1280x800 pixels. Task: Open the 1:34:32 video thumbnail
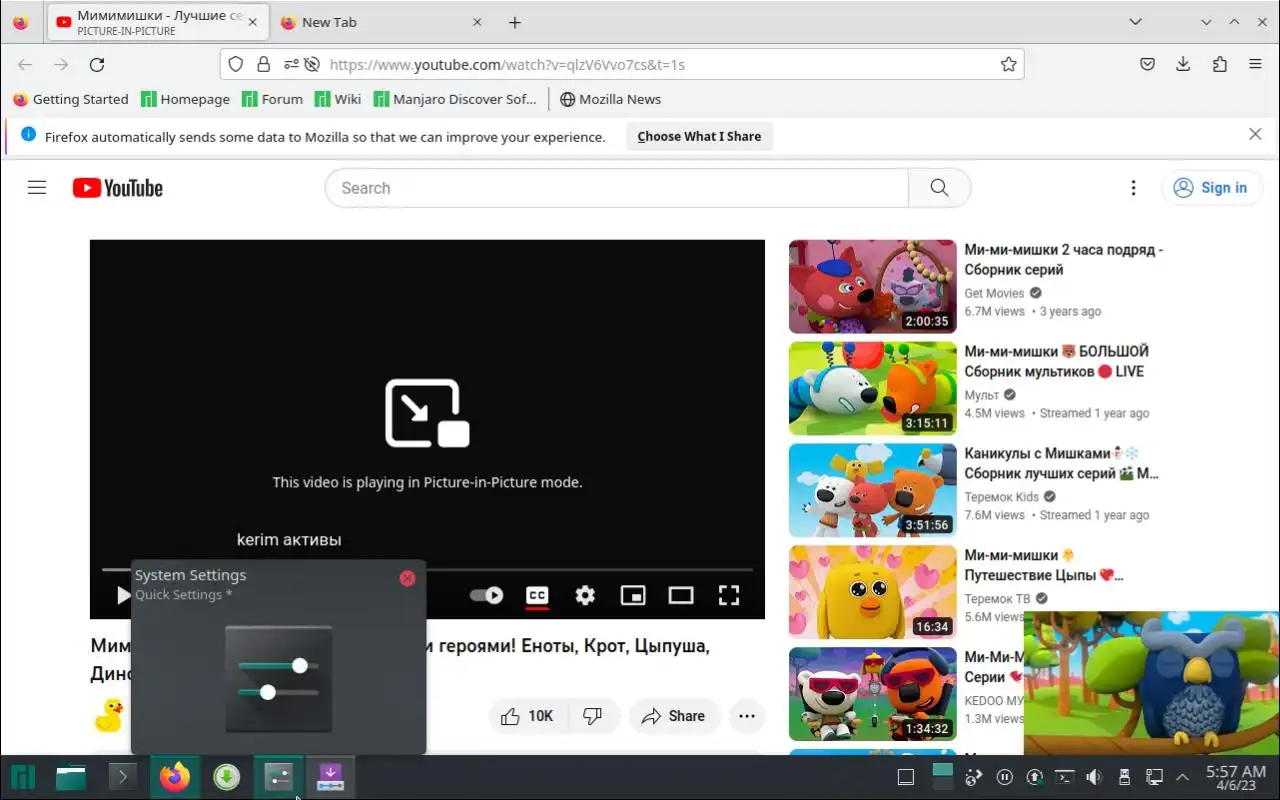coord(872,694)
